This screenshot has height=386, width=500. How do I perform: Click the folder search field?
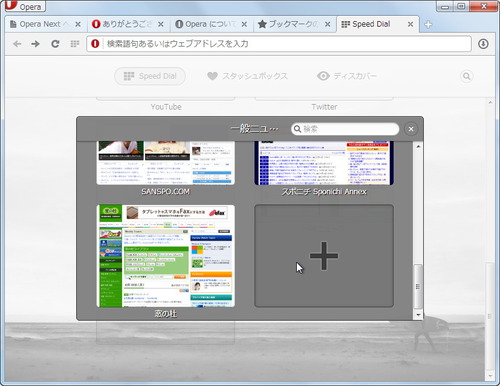[x=345, y=129]
